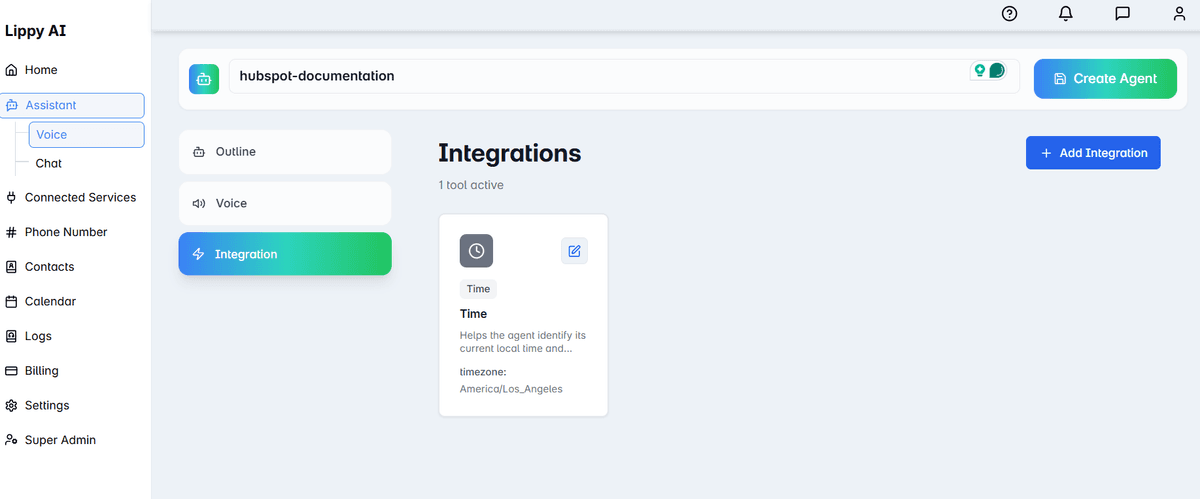Viewport: 1200px width, 499px height.
Task: Click the plus icon in Add Integration
Action: pos(1046,153)
